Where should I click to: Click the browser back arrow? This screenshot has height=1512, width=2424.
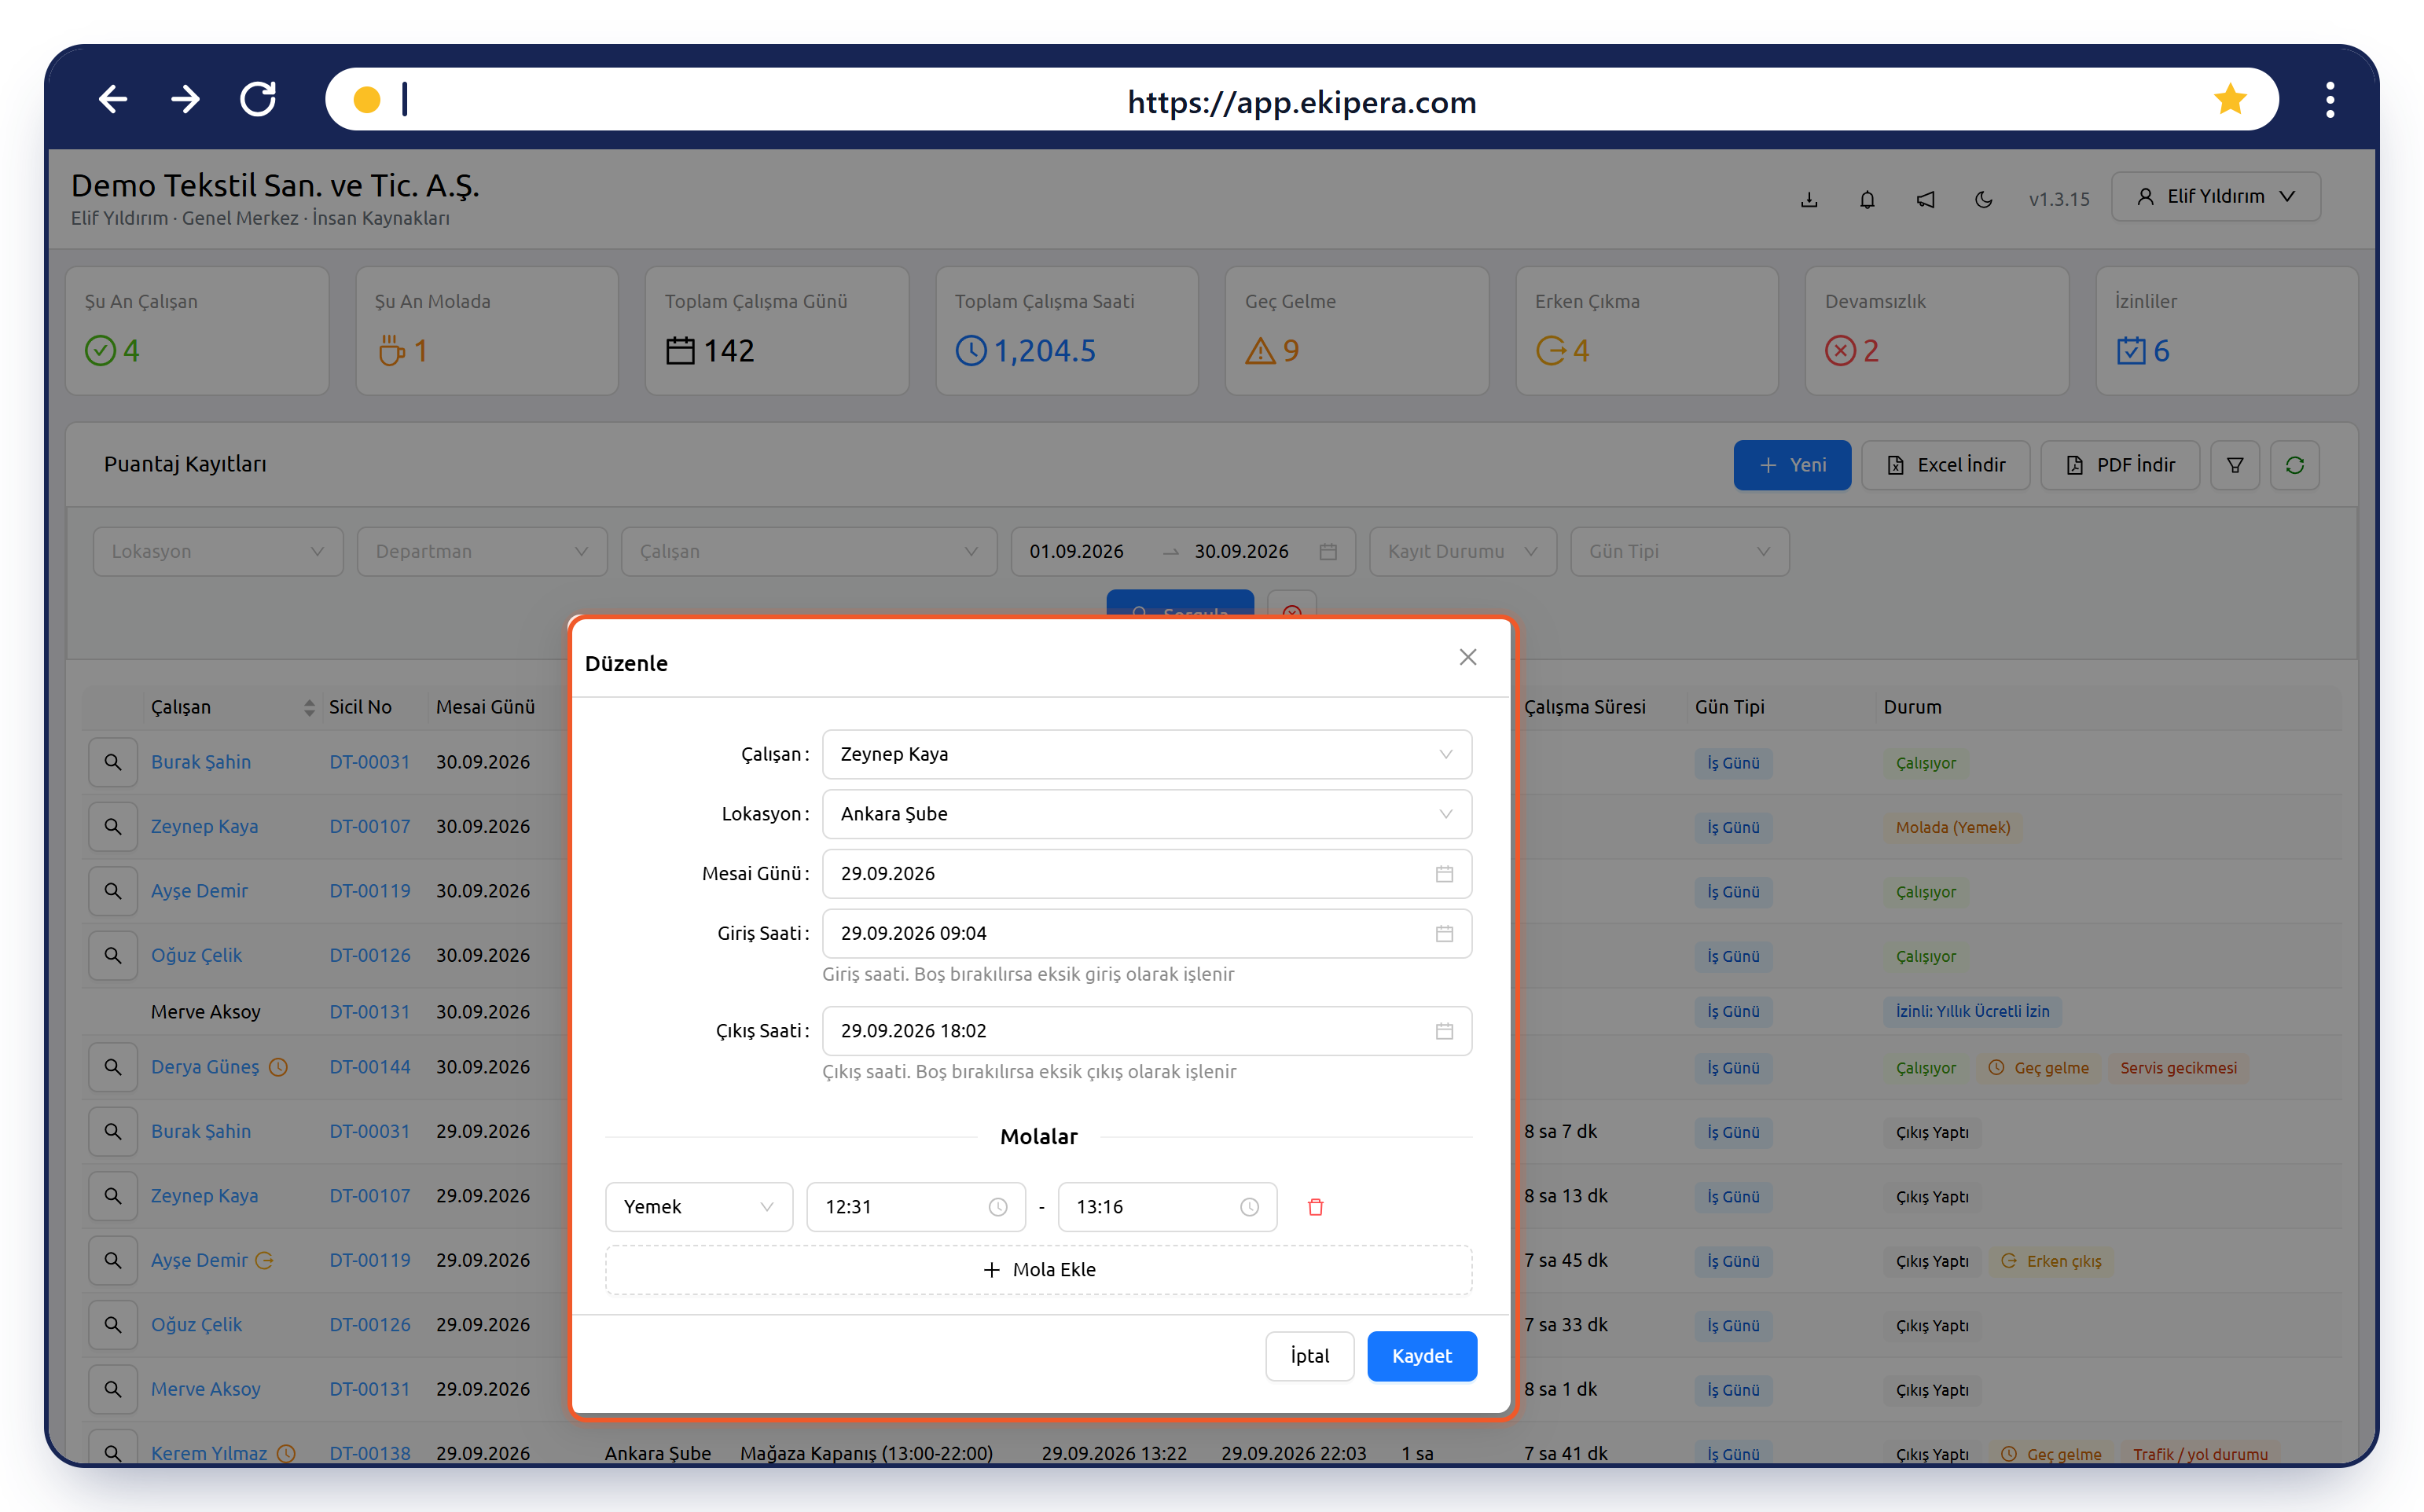113,99
